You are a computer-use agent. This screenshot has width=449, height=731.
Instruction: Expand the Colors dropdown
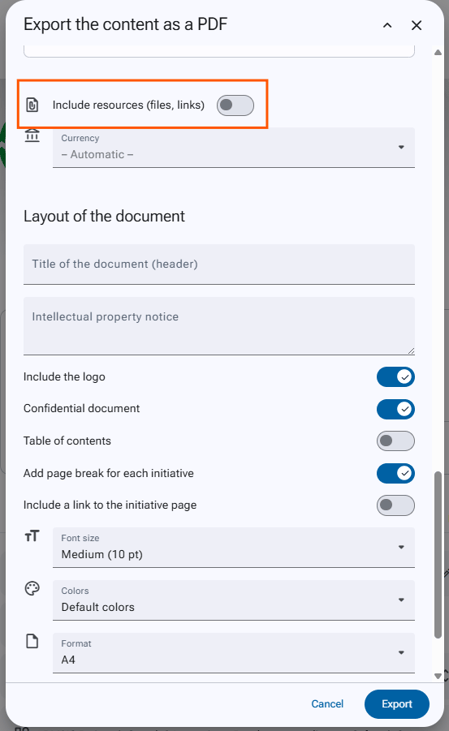(x=234, y=600)
